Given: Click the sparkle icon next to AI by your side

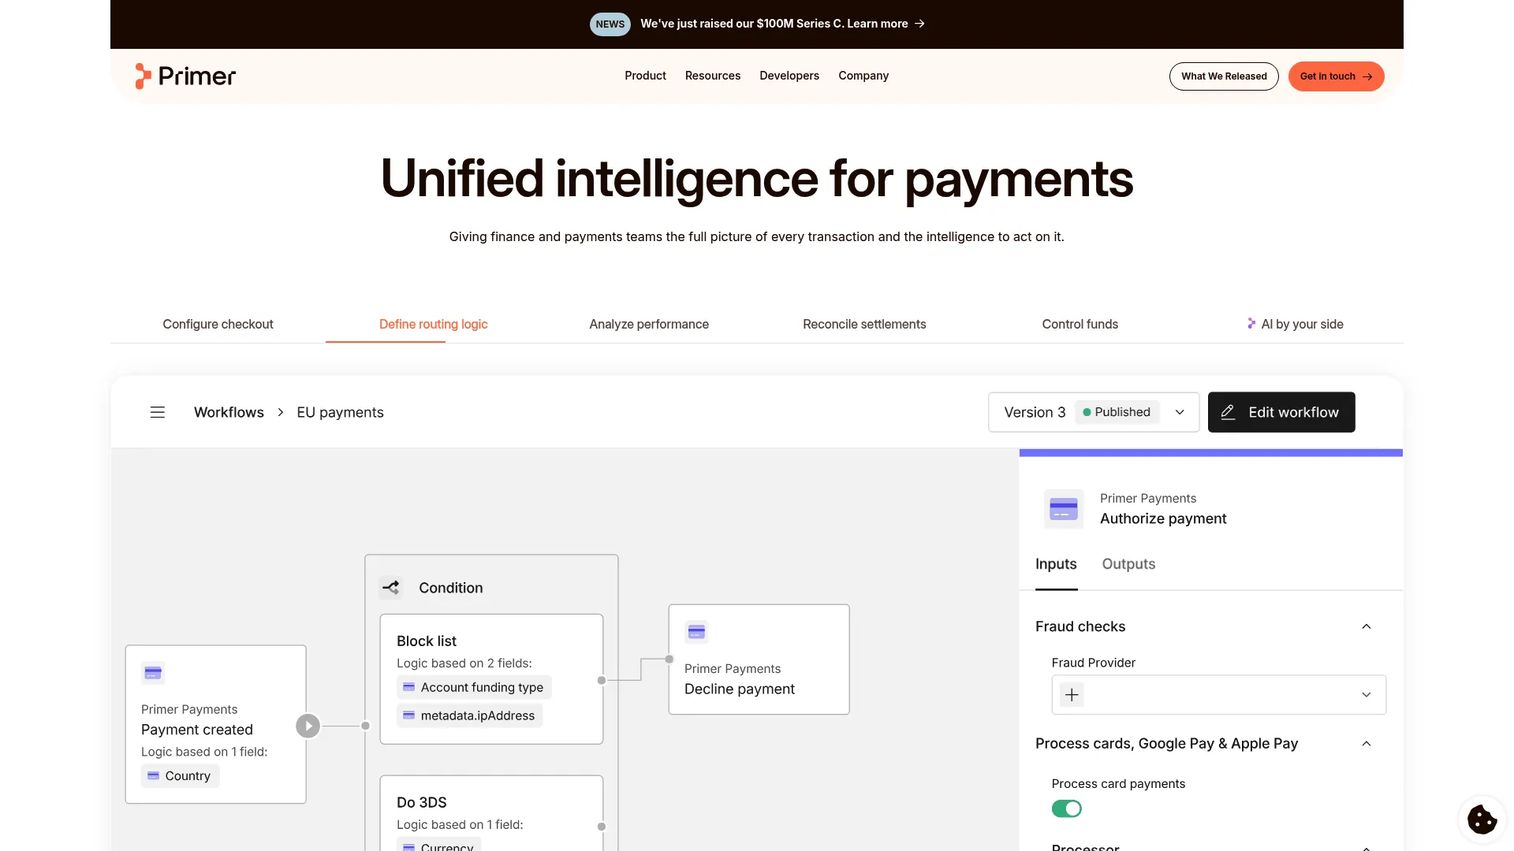Looking at the screenshot, I should (x=1251, y=323).
